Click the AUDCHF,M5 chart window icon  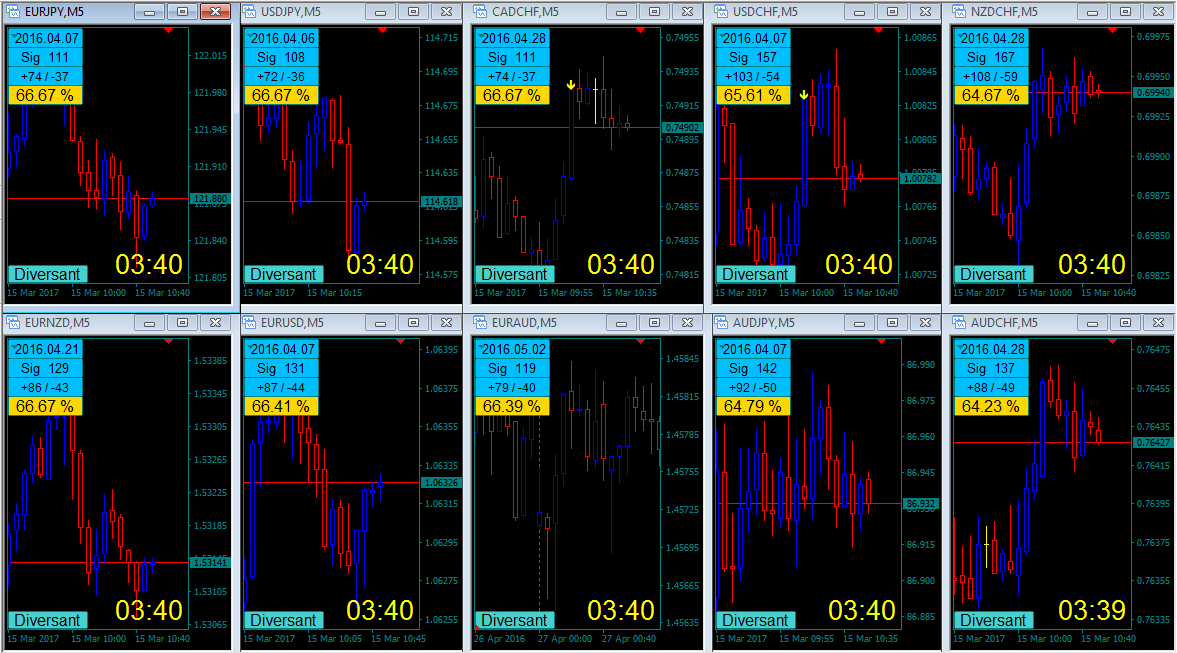pos(959,323)
